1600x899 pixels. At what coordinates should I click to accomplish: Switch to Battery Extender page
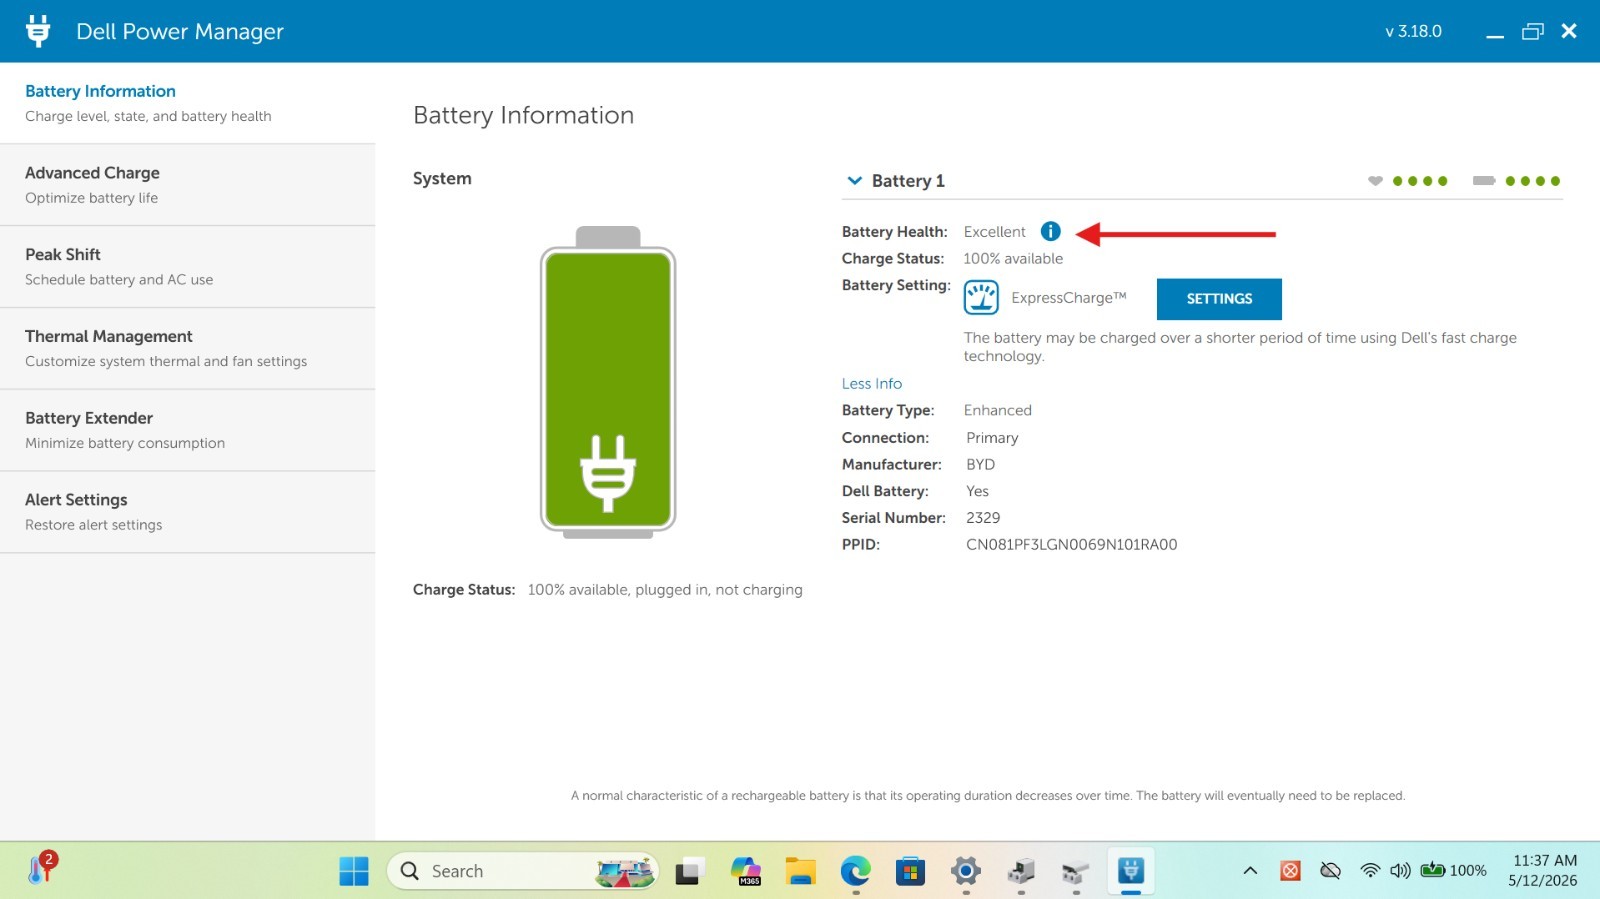188,431
